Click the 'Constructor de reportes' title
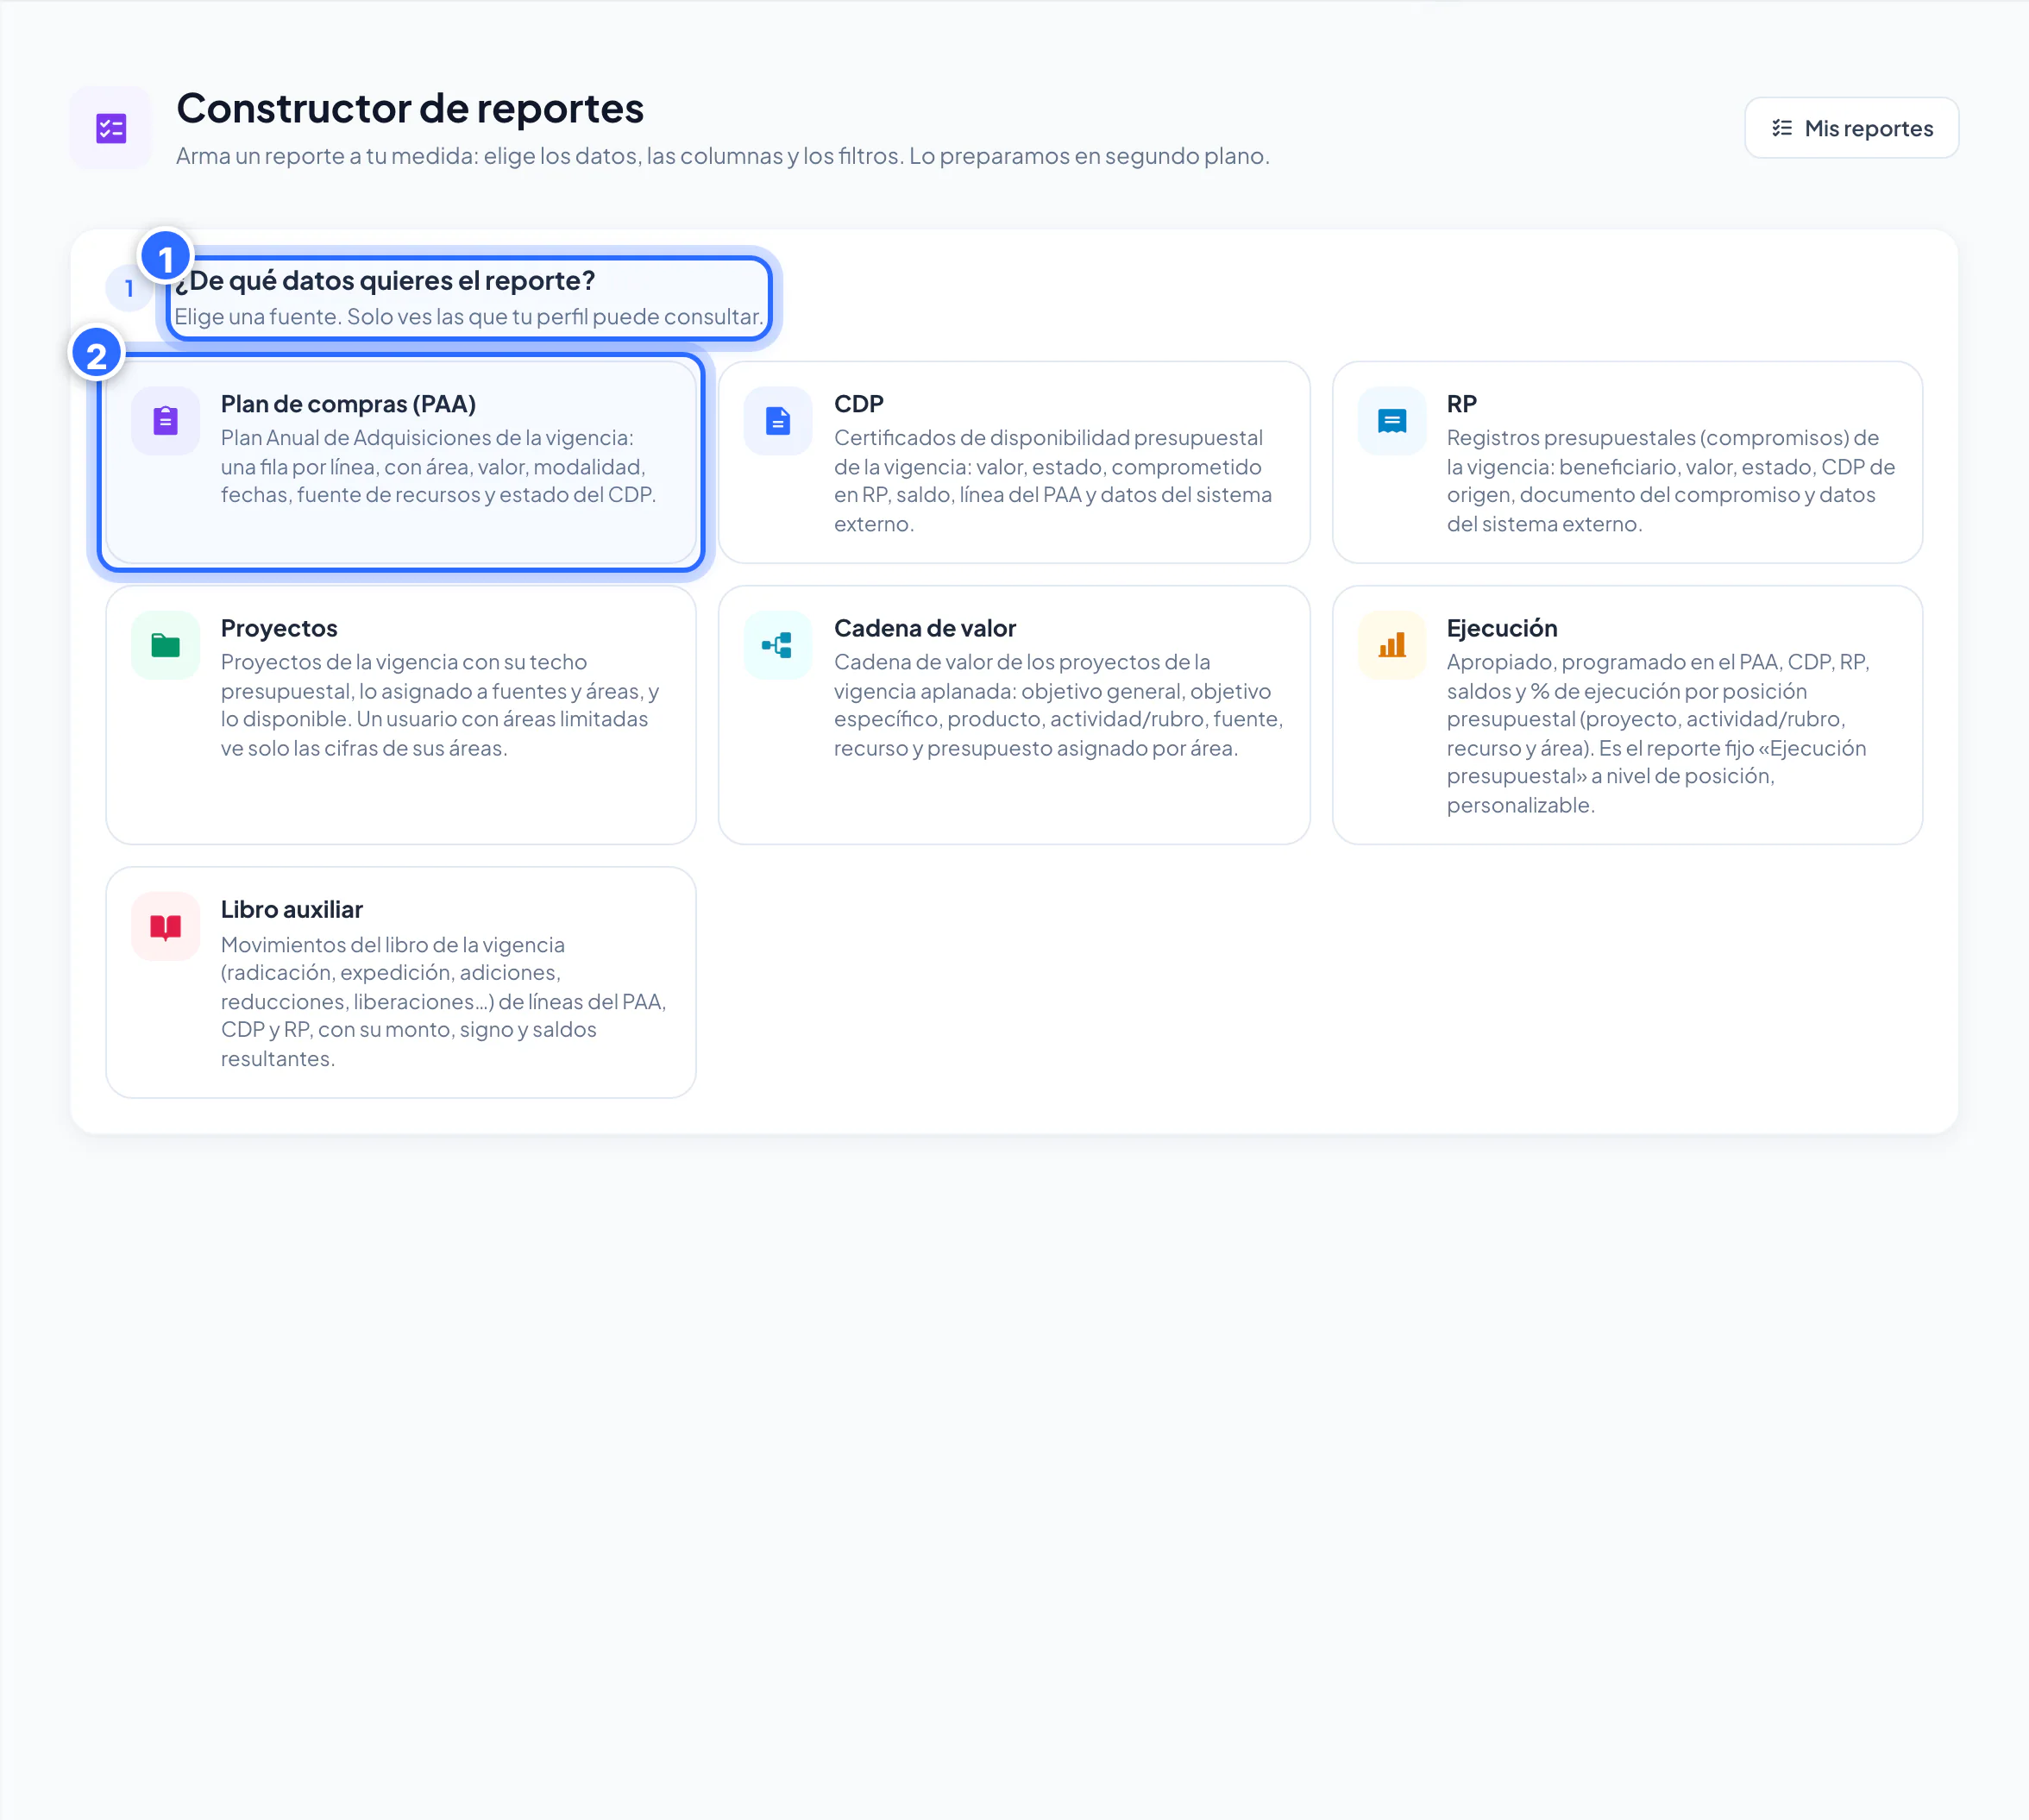2029x1820 pixels. (x=410, y=108)
